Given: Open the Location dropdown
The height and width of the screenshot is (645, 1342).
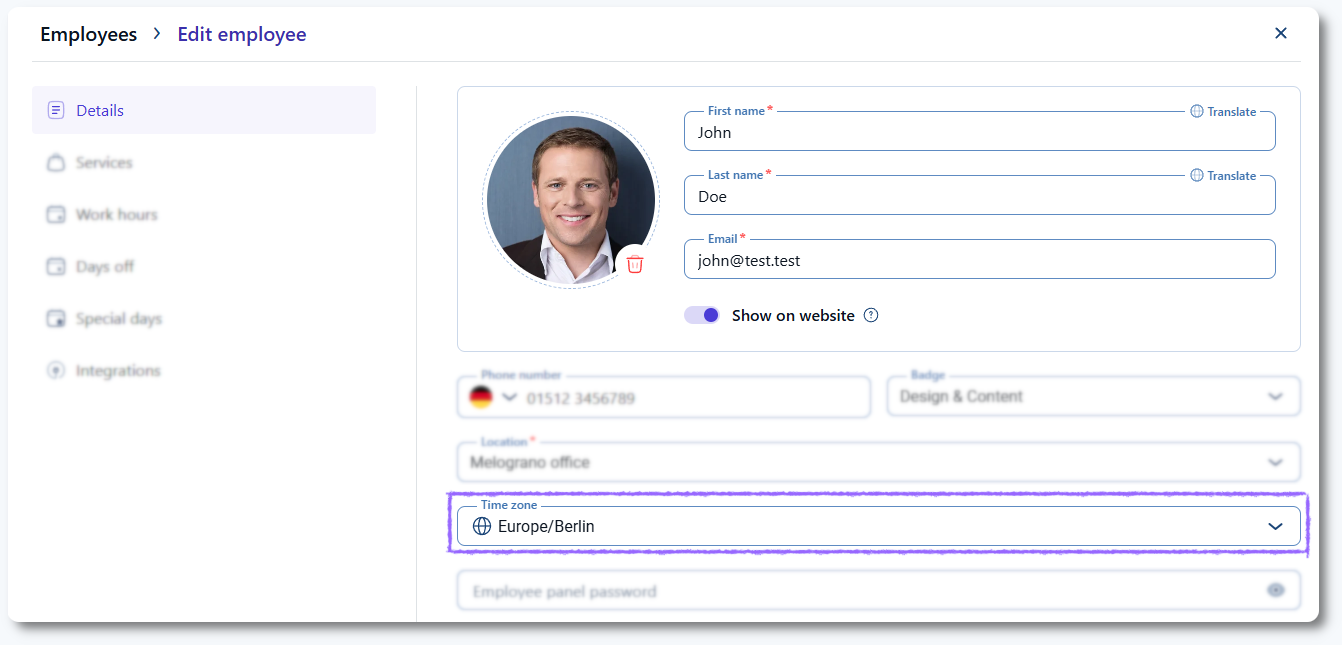Looking at the screenshot, I should [1275, 463].
